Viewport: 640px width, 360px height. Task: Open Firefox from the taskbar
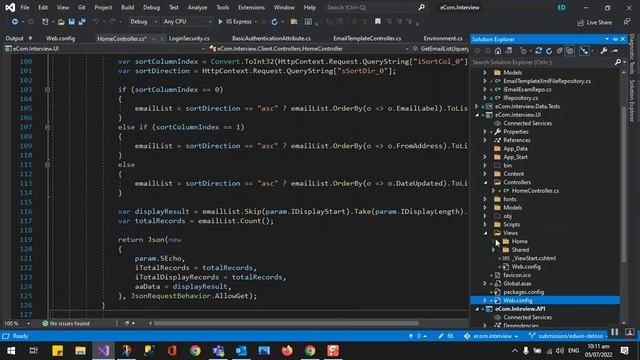[287, 351]
